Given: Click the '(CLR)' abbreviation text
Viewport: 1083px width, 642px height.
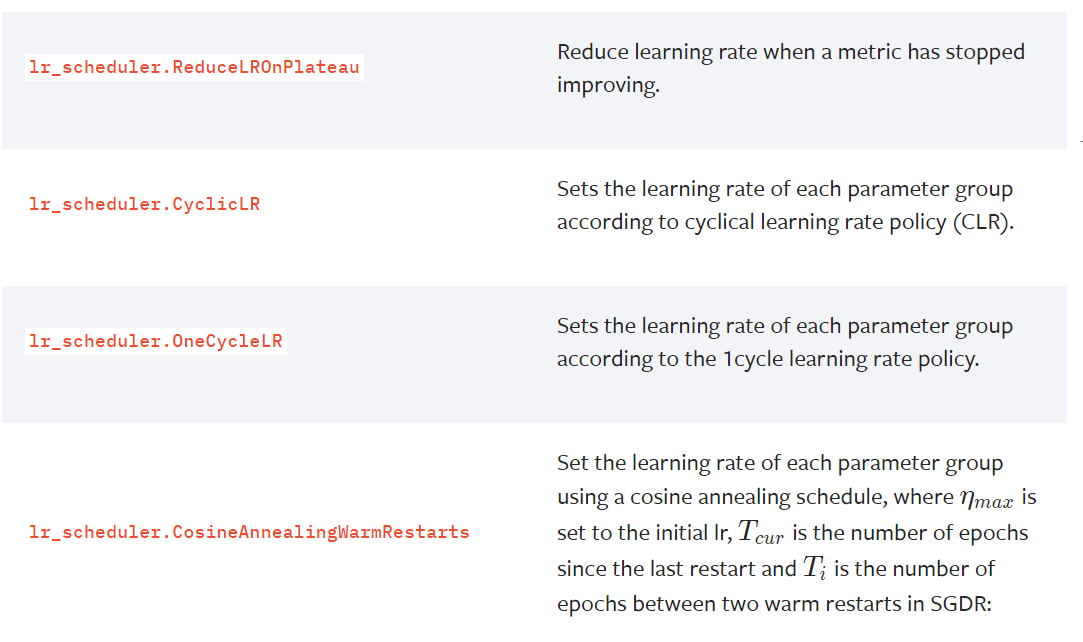Looking at the screenshot, I should click(983, 222).
